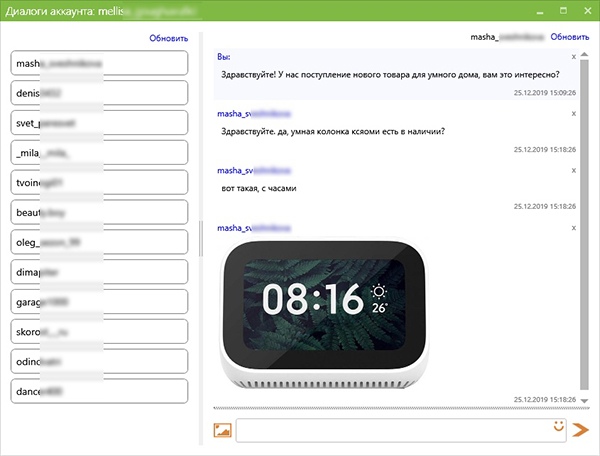600x456 pixels.
Task: Remove message asking about 'умная колонка'
Action: pyautogui.click(x=573, y=113)
